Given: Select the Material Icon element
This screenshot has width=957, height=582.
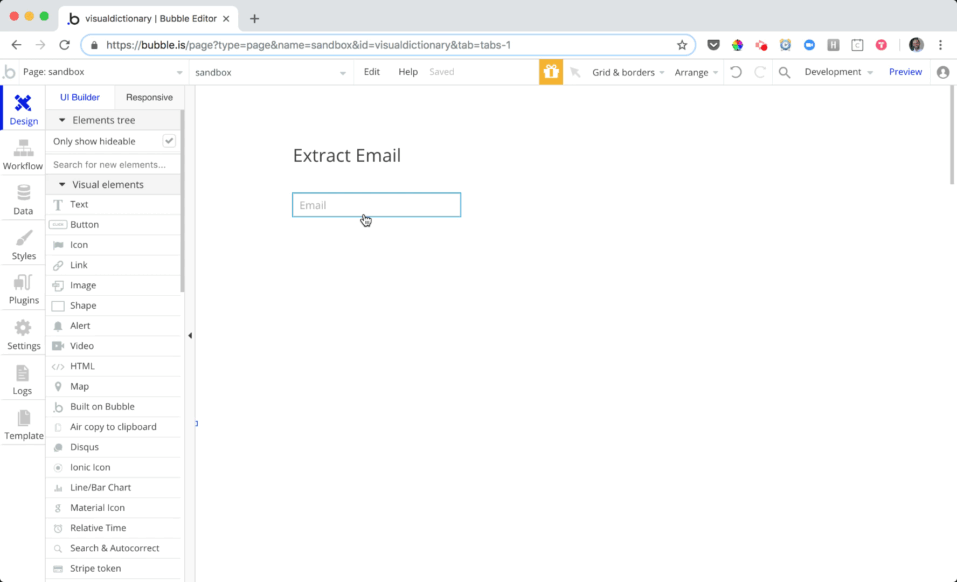Looking at the screenshot, I should (114, 508).
